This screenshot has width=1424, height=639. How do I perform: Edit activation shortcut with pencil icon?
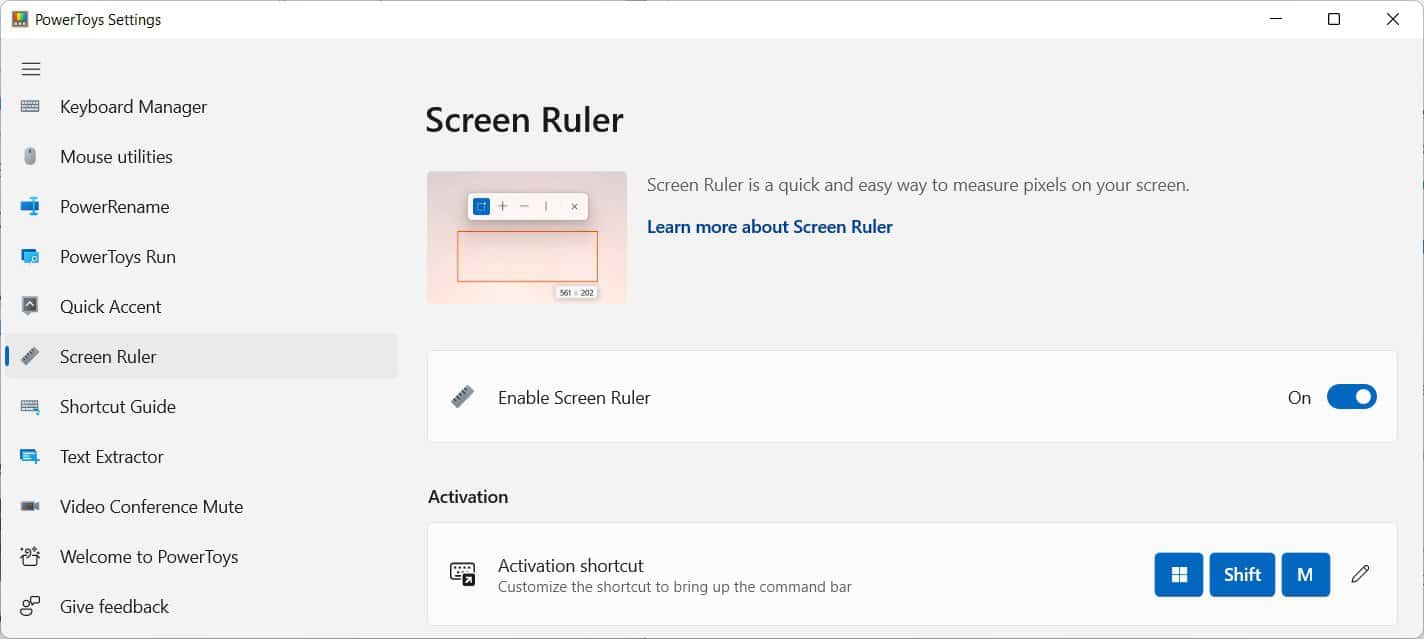1360,574
